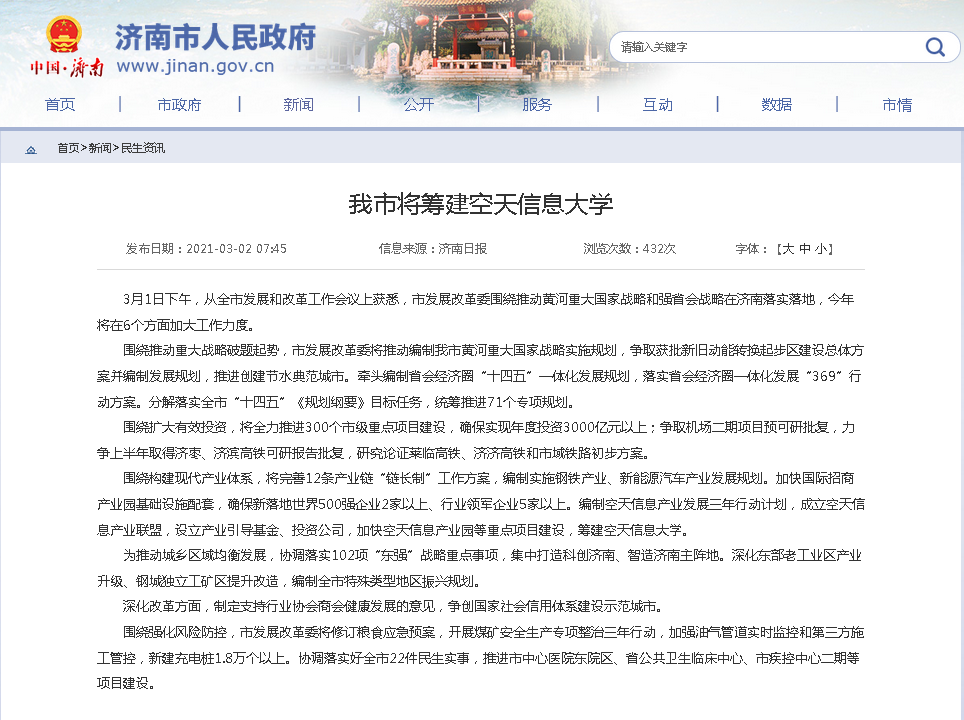
Task: Focus the 请输入关键字 search box
Action: [760, 47]
